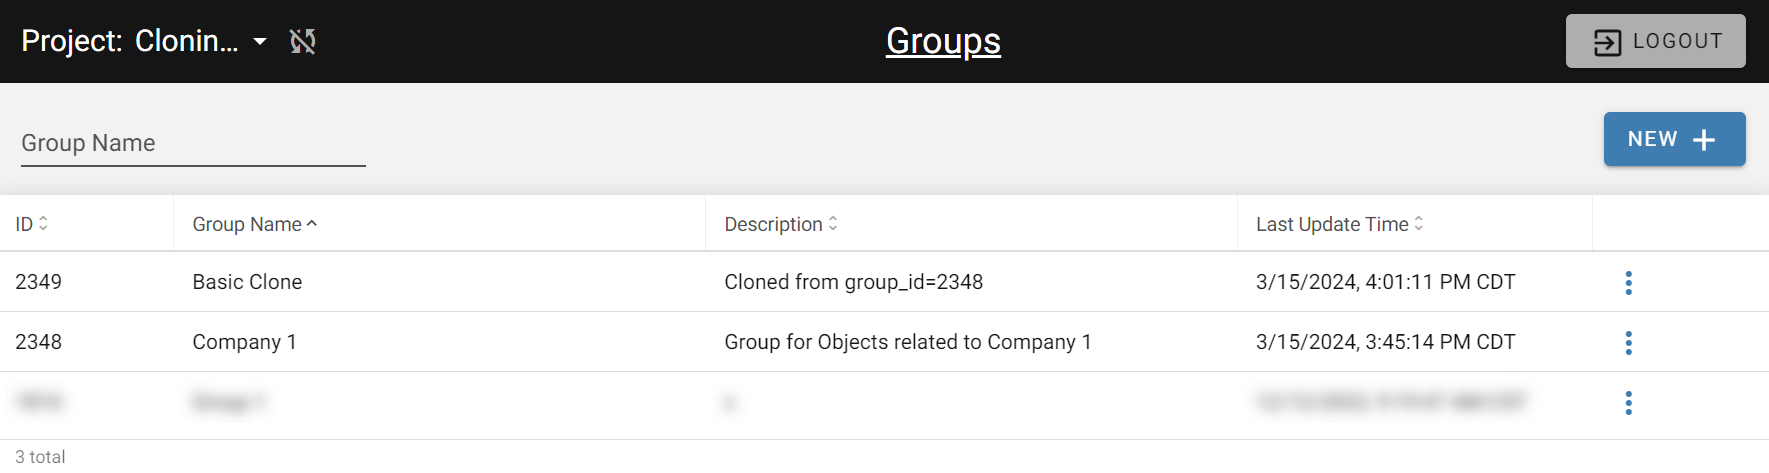Create a group with the NEW button
This screenshot has width=1769, height=473.
click(x=1674, y=139)
